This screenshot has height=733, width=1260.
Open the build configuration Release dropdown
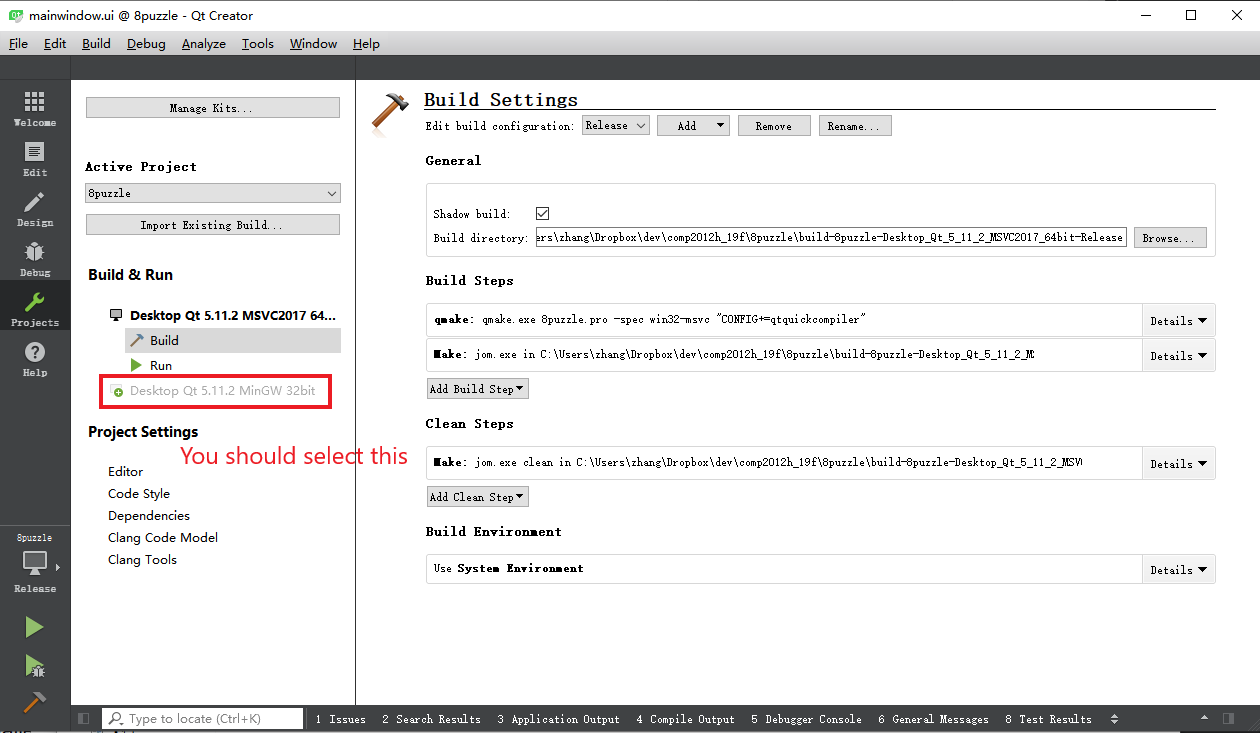[x=615, y=126]
